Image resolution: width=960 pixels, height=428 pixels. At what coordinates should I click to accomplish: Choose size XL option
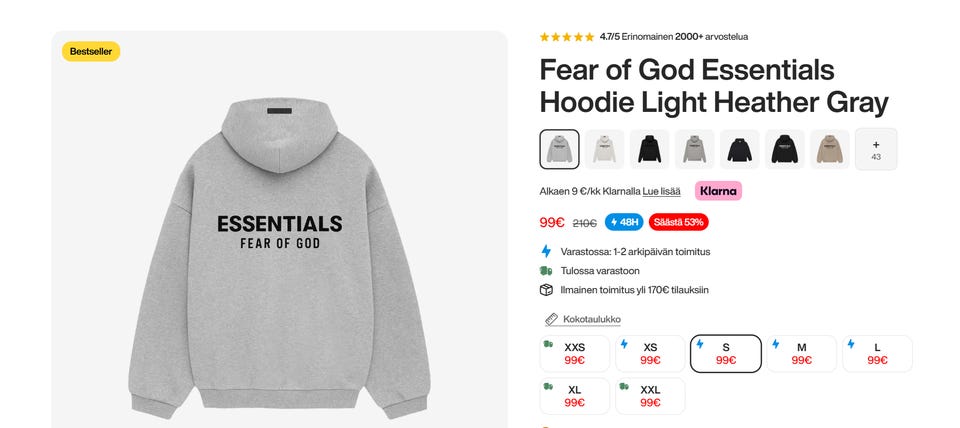574,396
